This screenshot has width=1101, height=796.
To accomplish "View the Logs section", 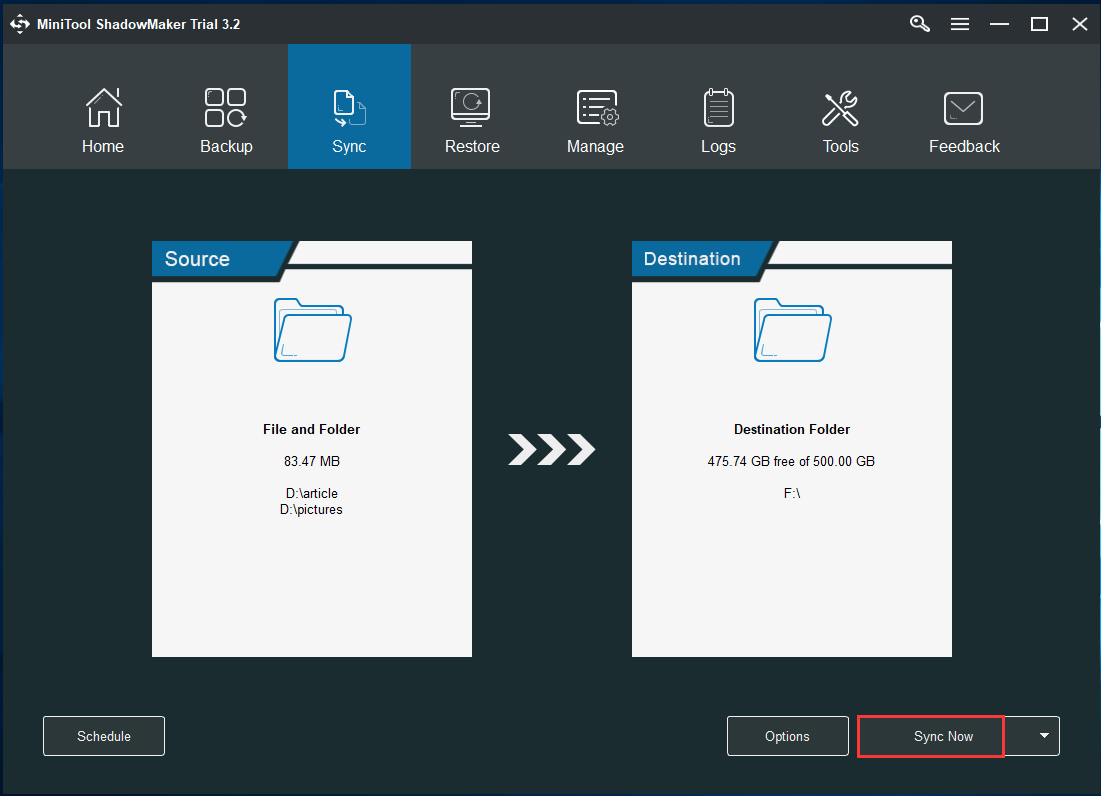I will [718, 118].
